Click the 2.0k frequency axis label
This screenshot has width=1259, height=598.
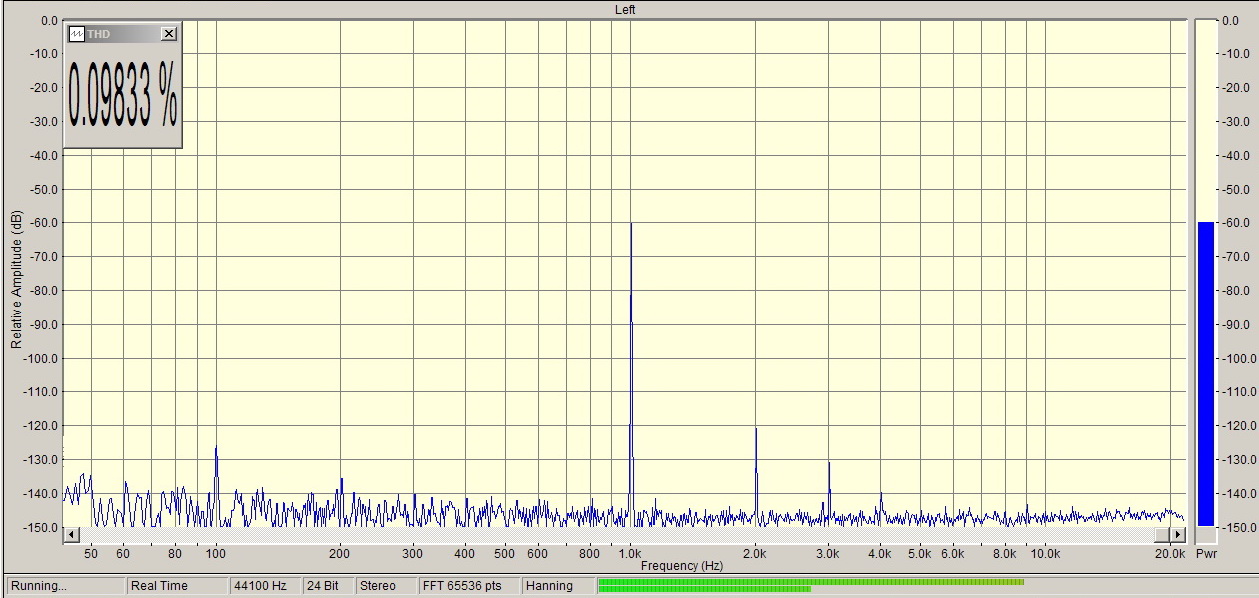[x=755, y=553]
